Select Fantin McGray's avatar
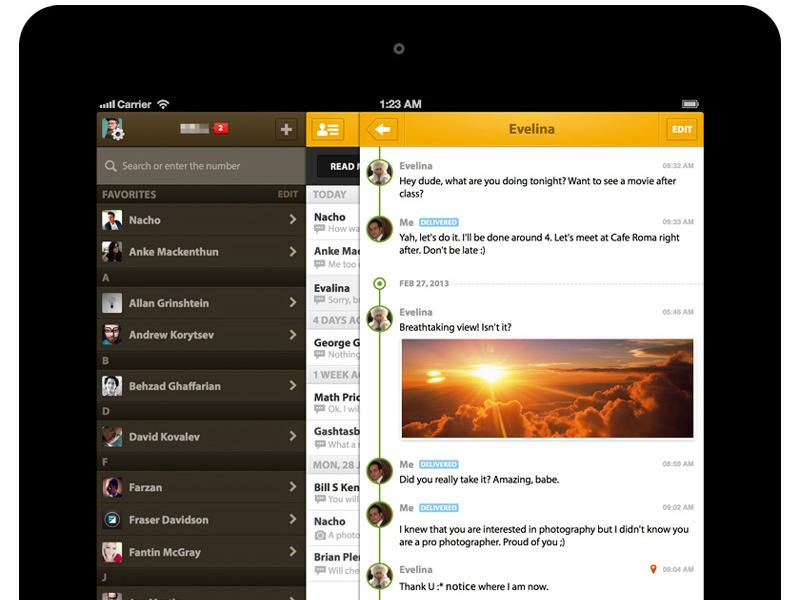Viewport: 800px width, 600px height. [x=112, y=552]
